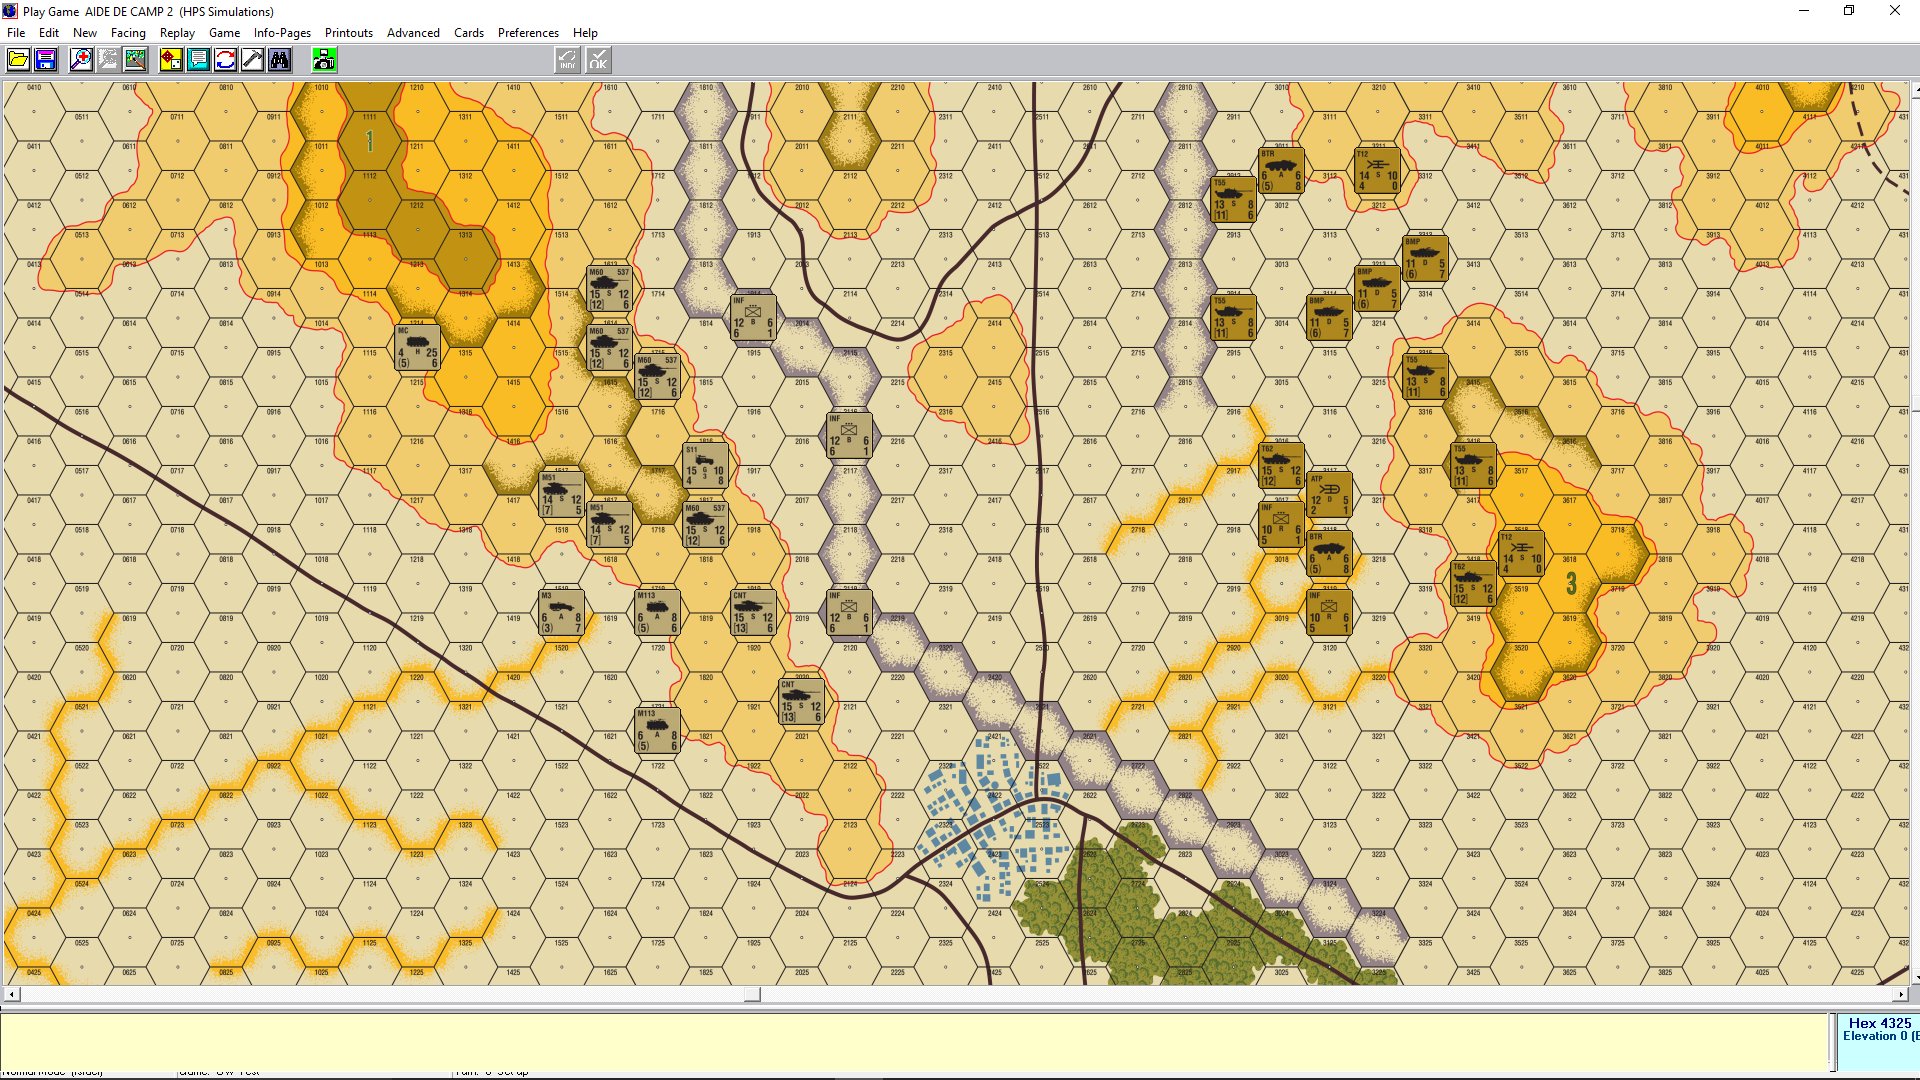Click the hammer tool icon

coord(252,60)
